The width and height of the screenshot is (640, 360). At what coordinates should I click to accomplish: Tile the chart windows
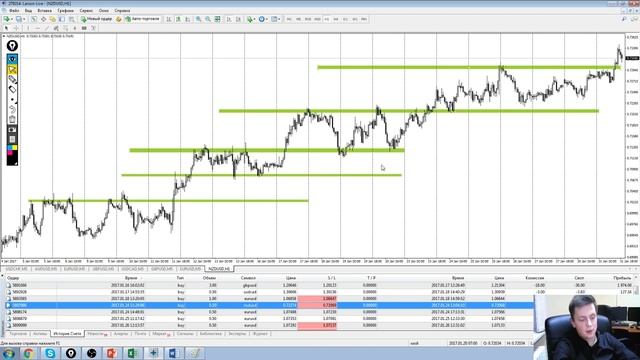point(218,19)
